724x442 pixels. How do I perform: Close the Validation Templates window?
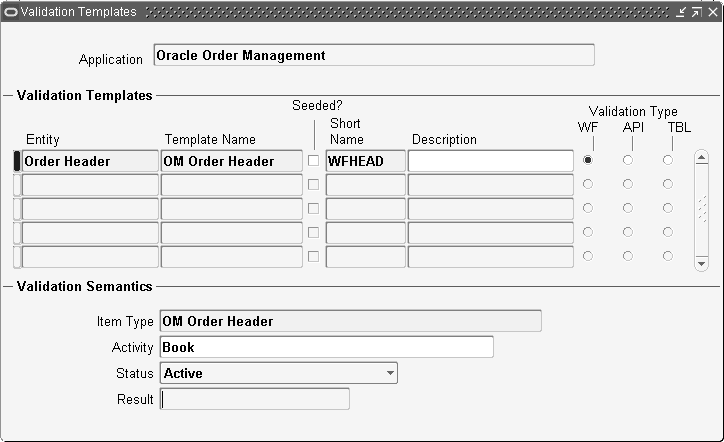point(712,12)
